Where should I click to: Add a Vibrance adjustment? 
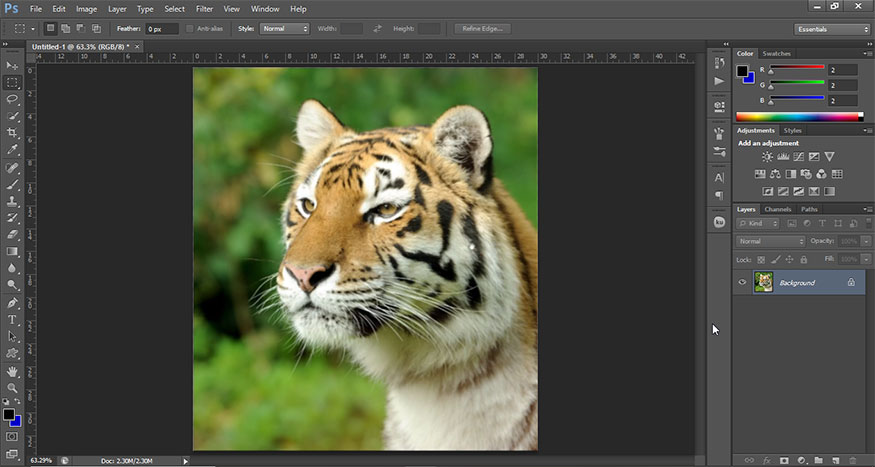coord(829,157)
